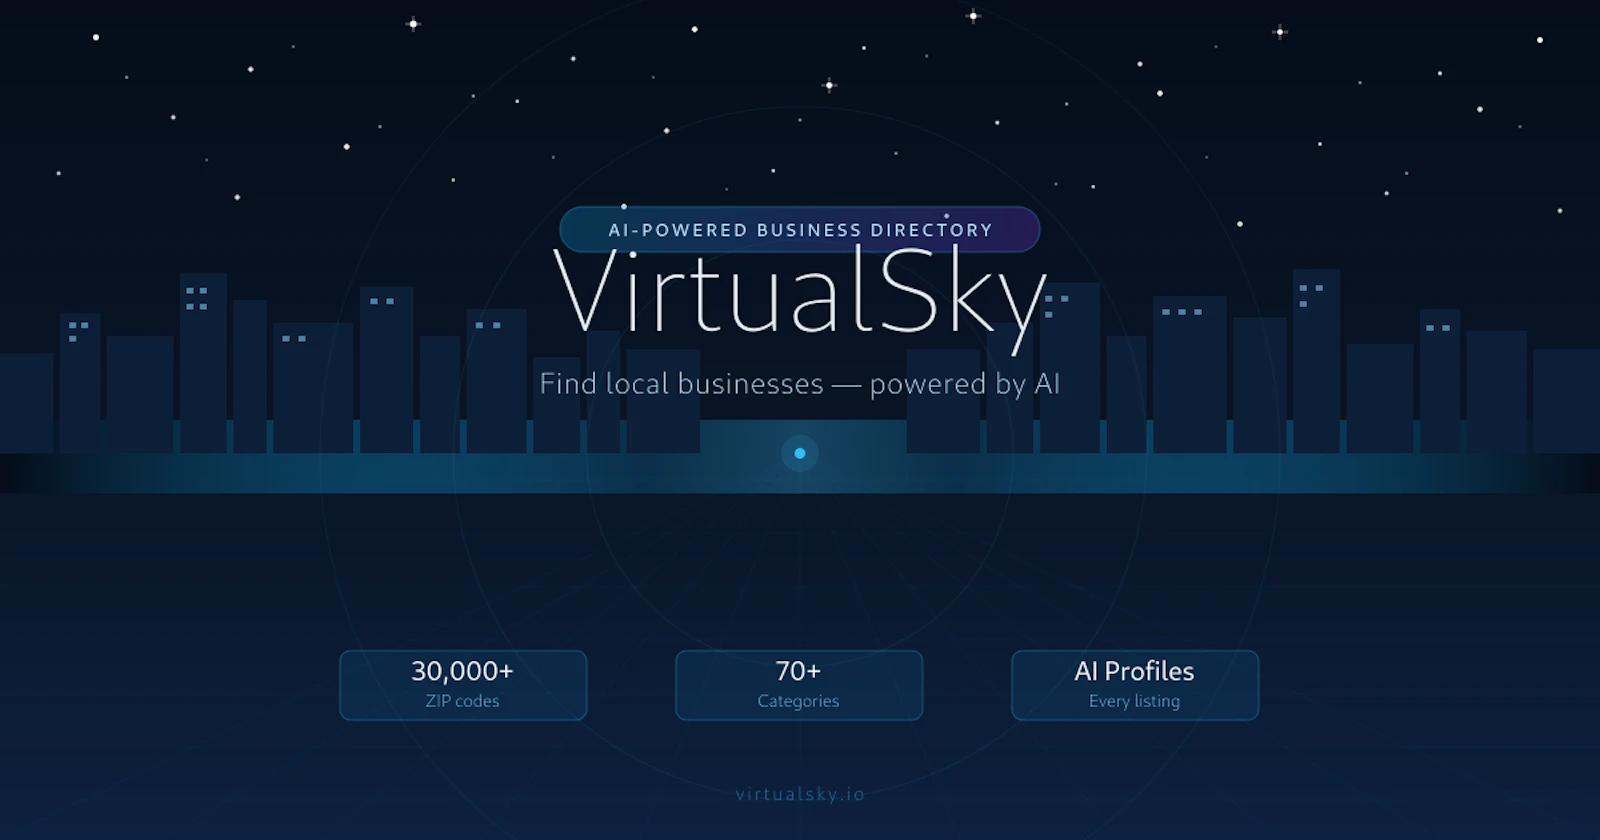Visit the virtualsky.io link
The image size is (1600, 840).
800,794
